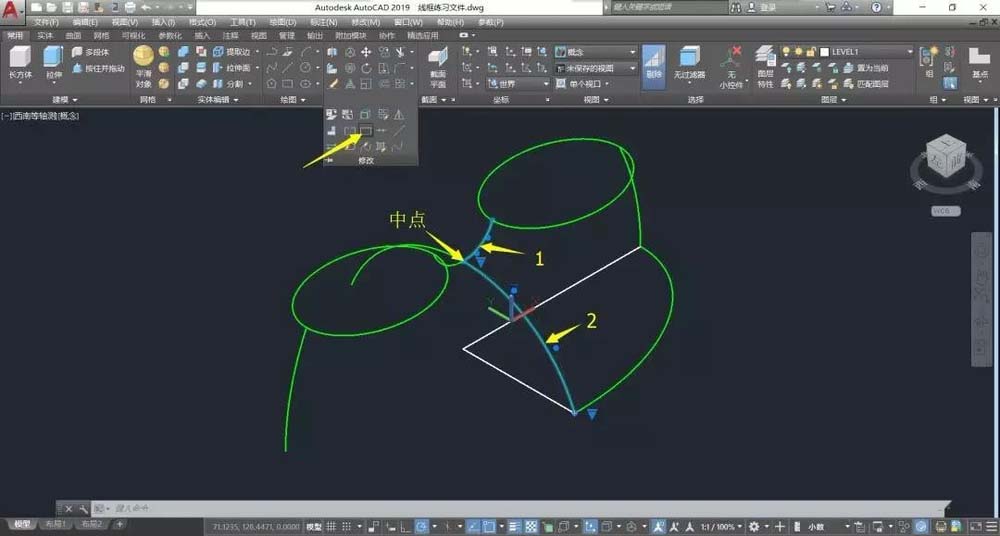Open the Single Viewport (单个视口) dropdown
Image resolution: width=1000 pixels, height=536 pixels.
pos(582,84)
